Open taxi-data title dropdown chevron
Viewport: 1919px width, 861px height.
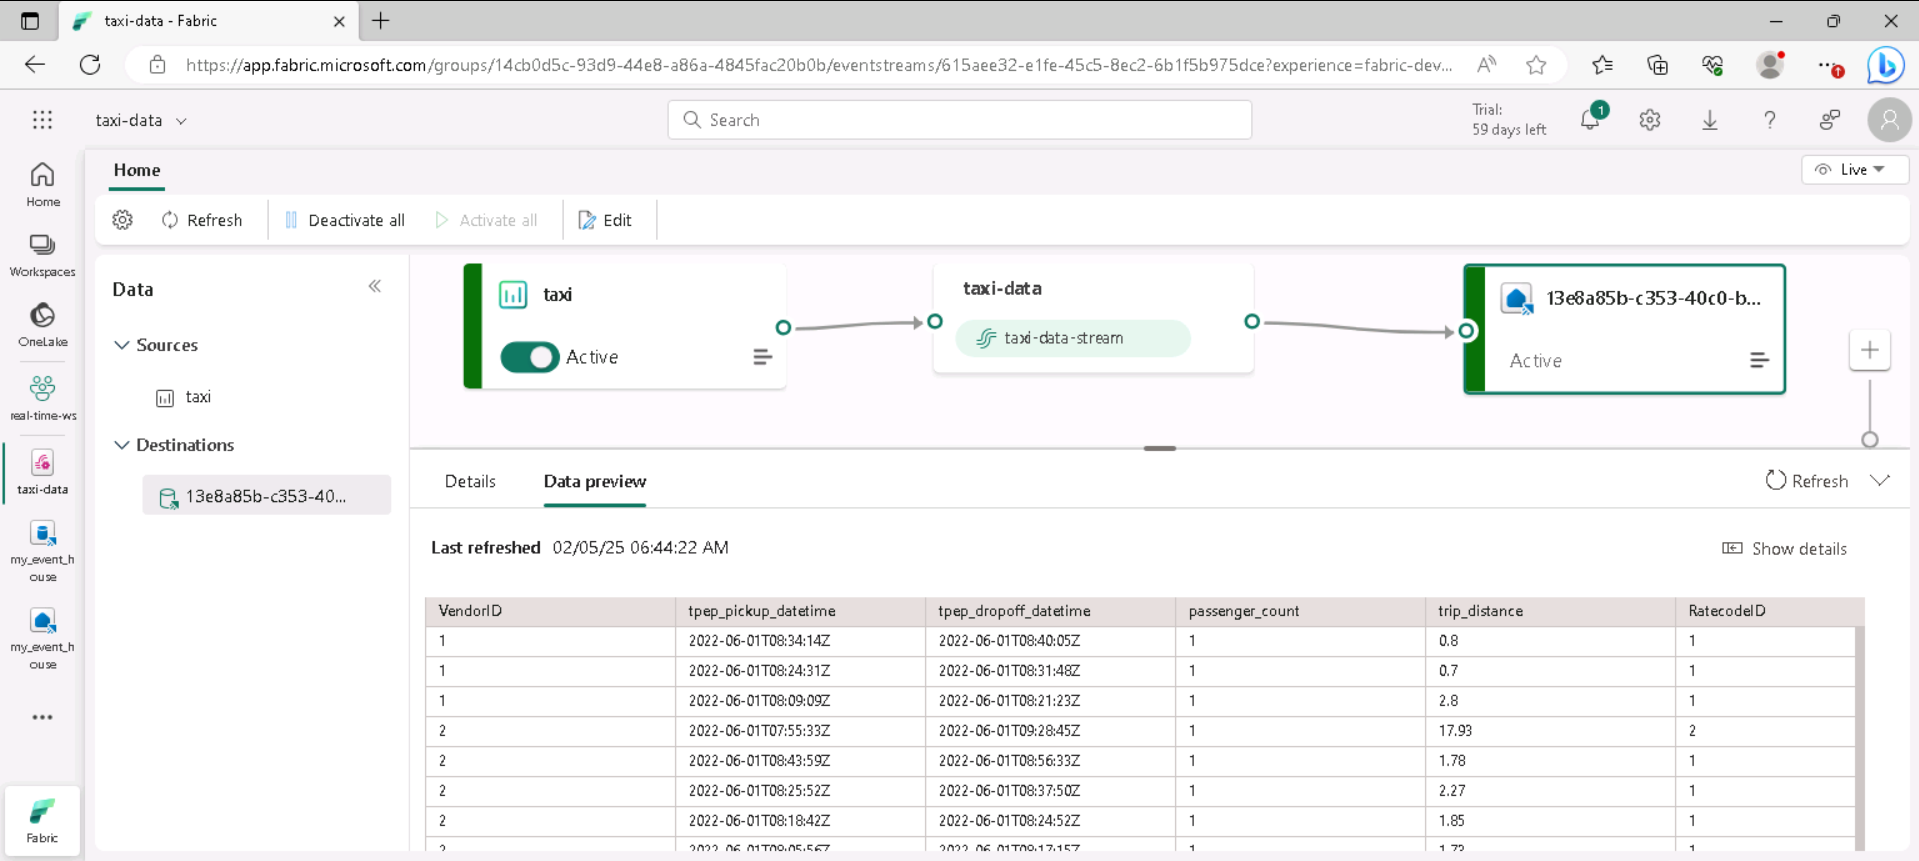(181, 121)
